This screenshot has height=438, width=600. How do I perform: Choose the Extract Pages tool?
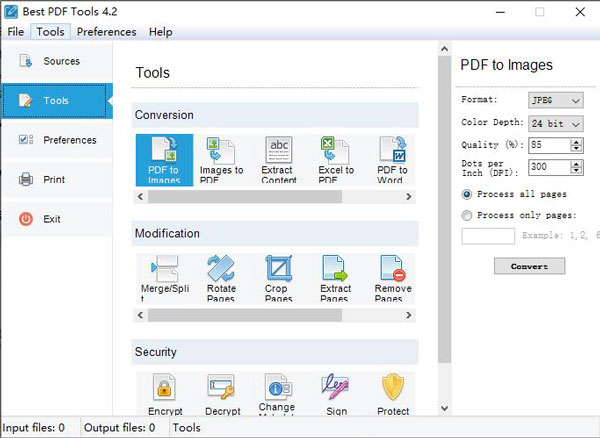point(336,278)
